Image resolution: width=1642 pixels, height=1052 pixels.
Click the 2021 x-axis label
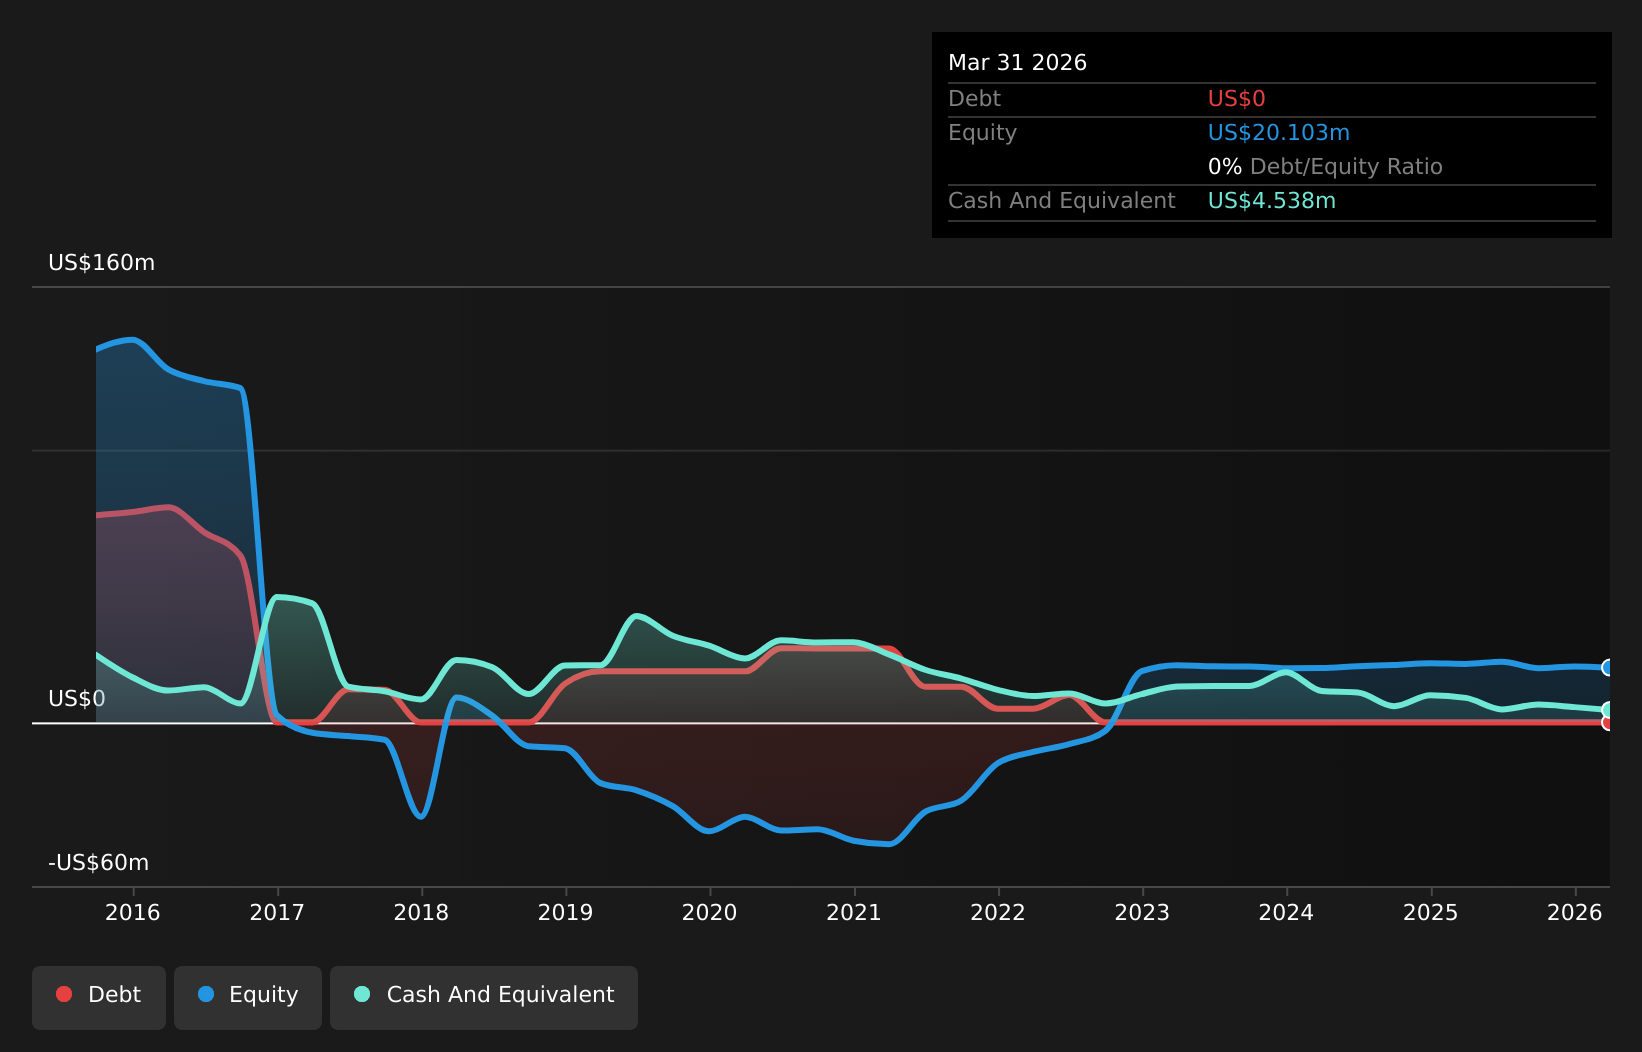coord(854,912)
